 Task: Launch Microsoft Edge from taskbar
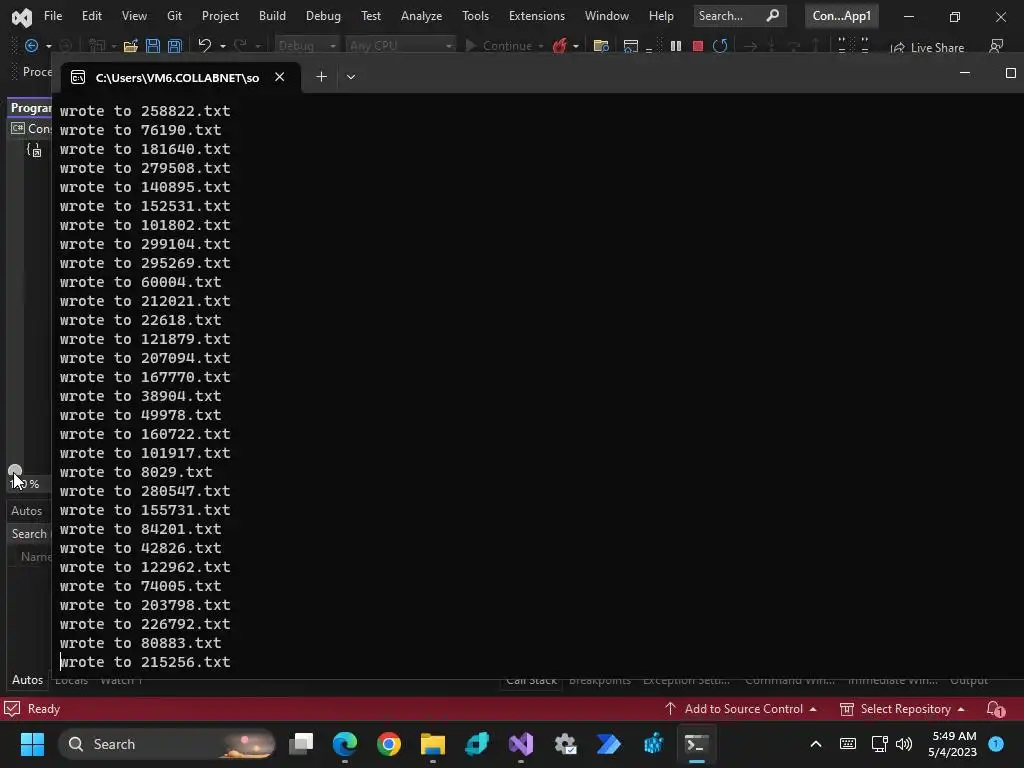click(345, 744)
